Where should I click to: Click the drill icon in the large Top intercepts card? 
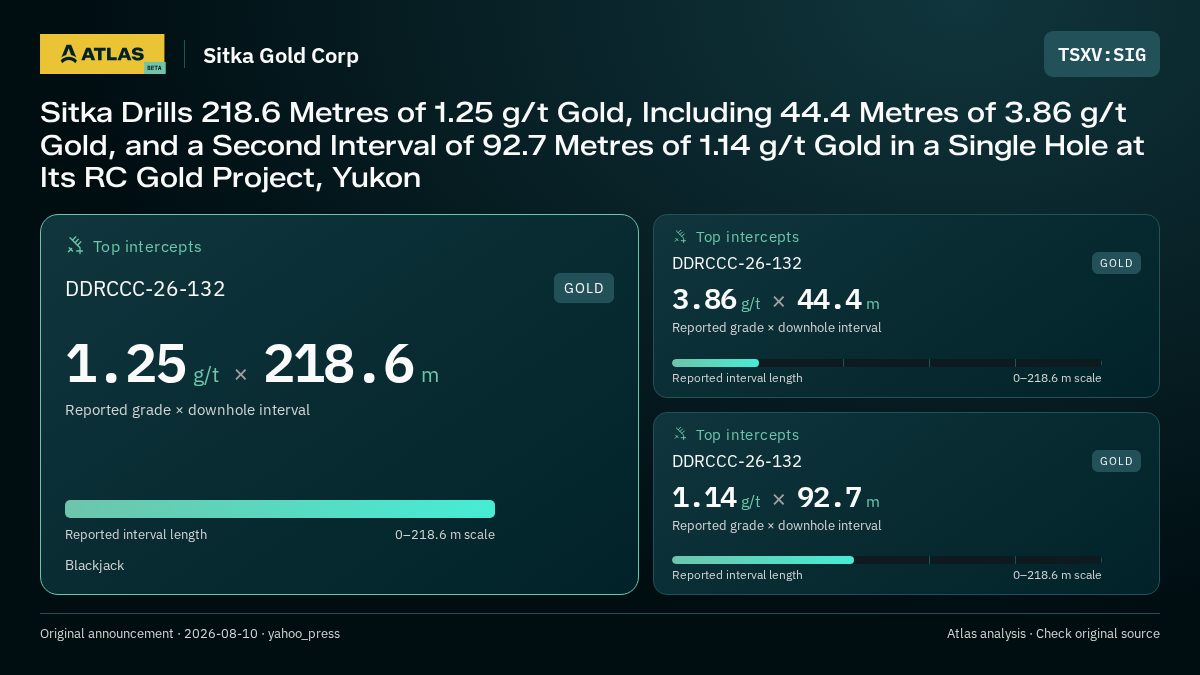point(75,245)
